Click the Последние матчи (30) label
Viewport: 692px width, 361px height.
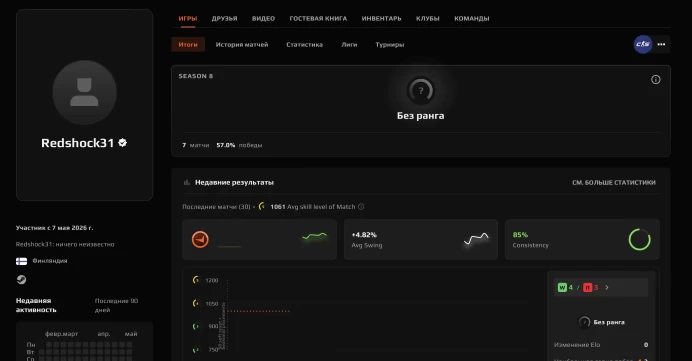[216, 207]
